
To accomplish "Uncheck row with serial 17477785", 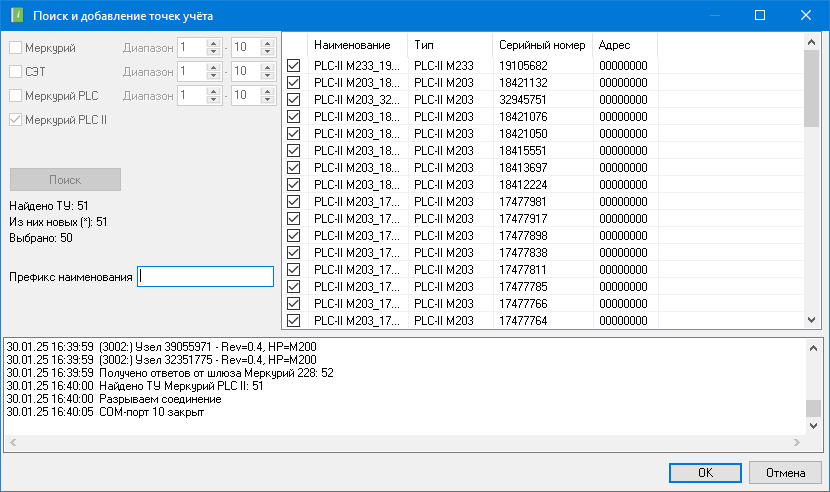I will pos(293,287).
